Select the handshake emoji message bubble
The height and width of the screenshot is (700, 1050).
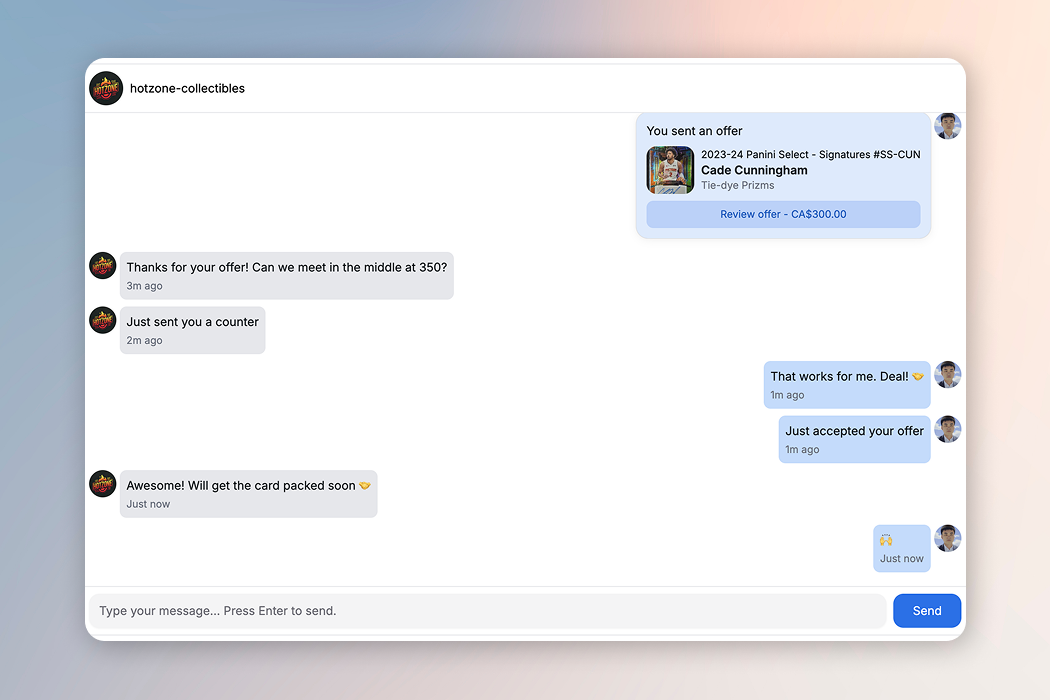coord(901,547)
